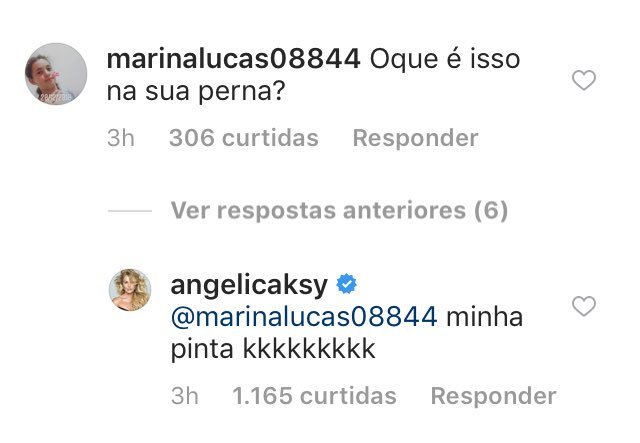Open the marinalucas08844 username in the top comment
The height and width of the screenshot is (443, 640).
233,59
